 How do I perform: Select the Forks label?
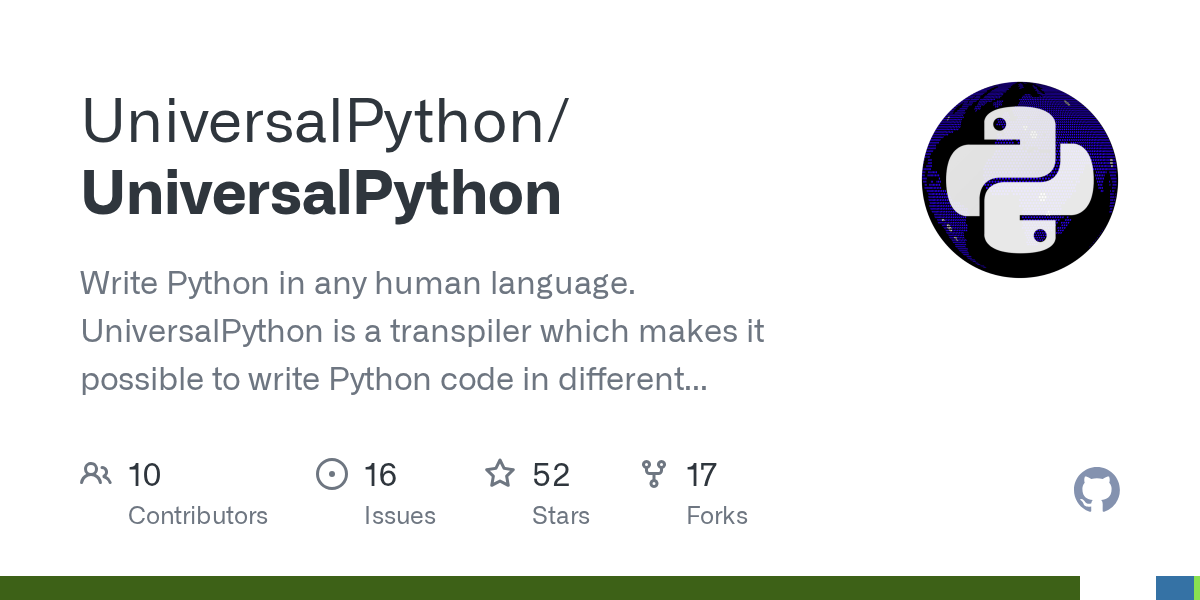717,516
